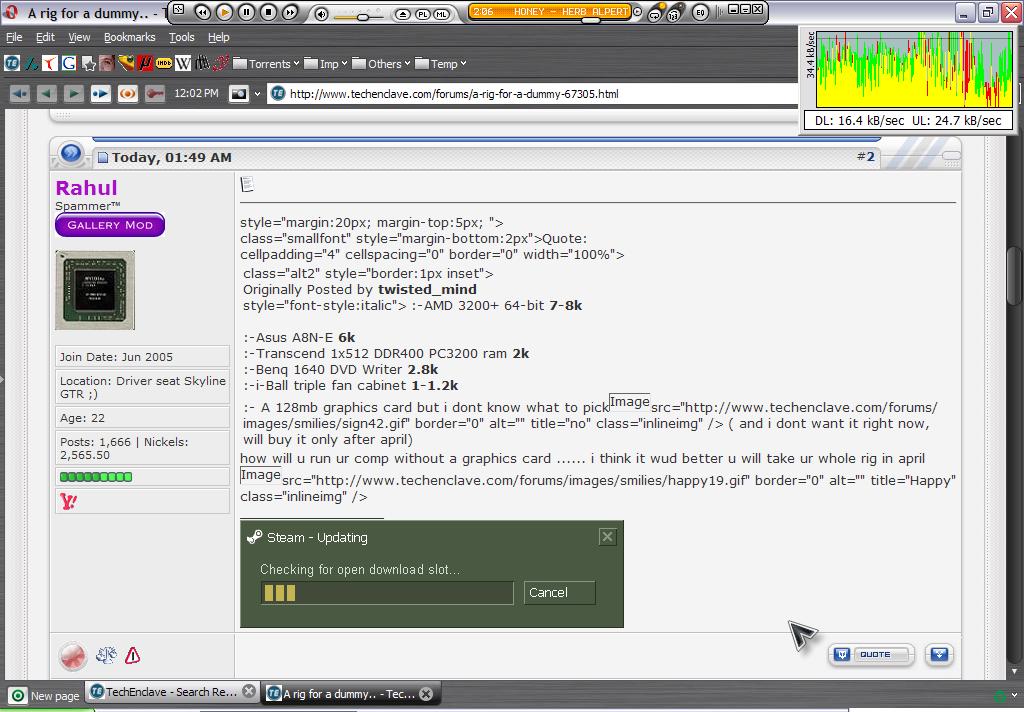The width and height of the screenshot is (1024, 712).
Task: Stop the Winamp playback
Action: 268,12
